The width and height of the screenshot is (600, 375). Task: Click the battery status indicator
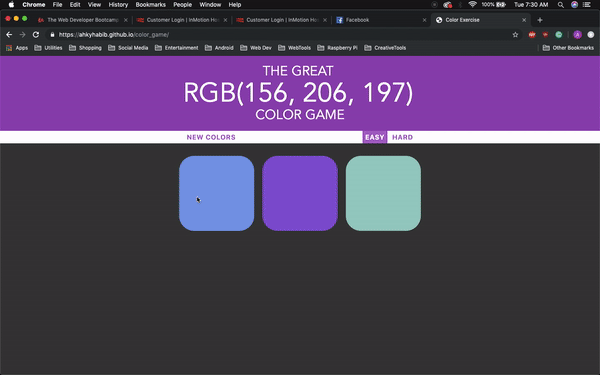tap(494, 5)
